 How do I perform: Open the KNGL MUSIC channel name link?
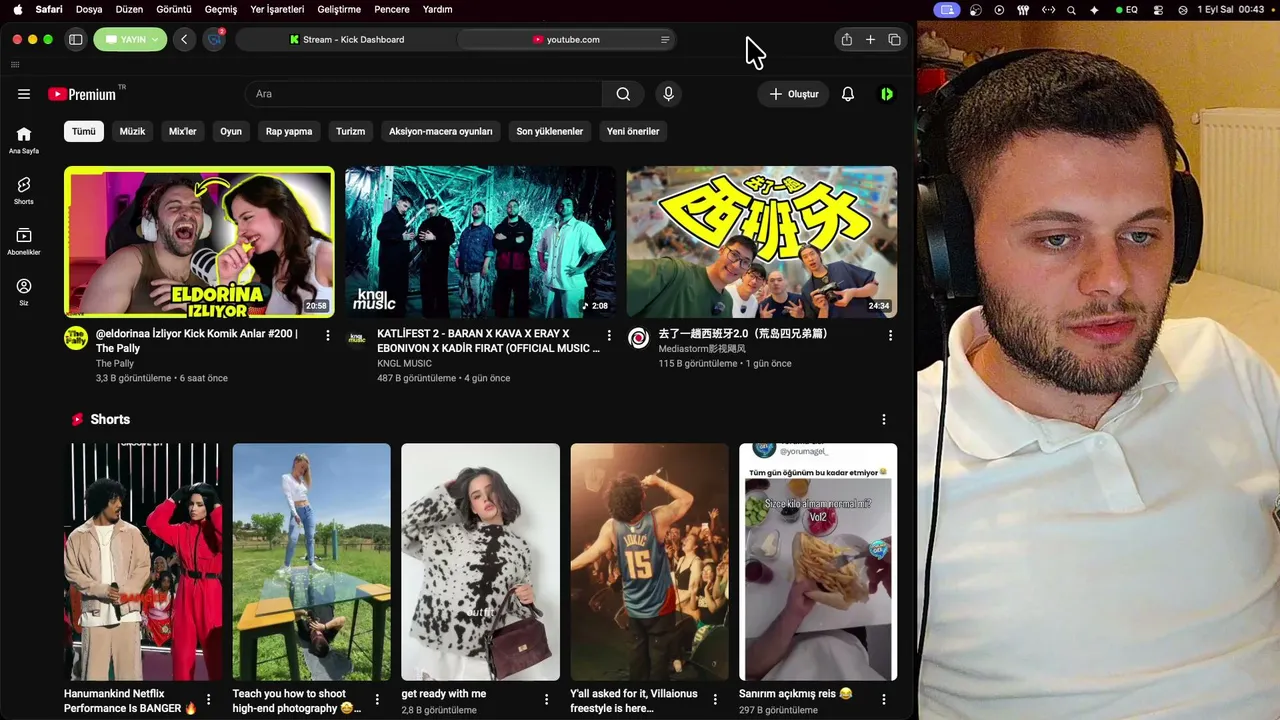[404, 364]
